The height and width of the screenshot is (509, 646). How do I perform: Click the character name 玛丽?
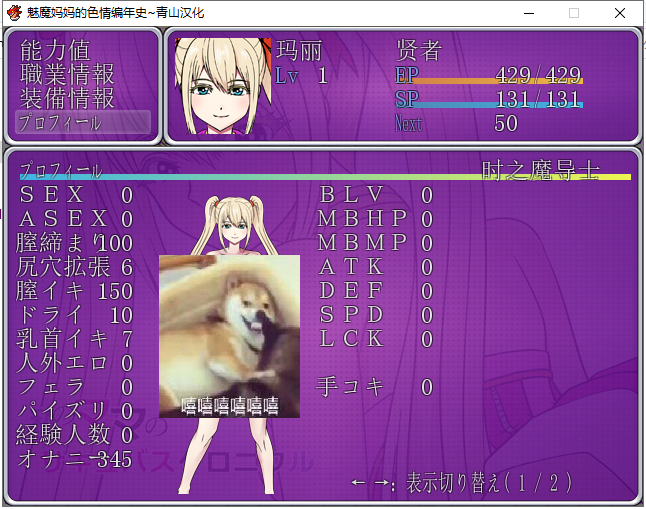(299, 51)
